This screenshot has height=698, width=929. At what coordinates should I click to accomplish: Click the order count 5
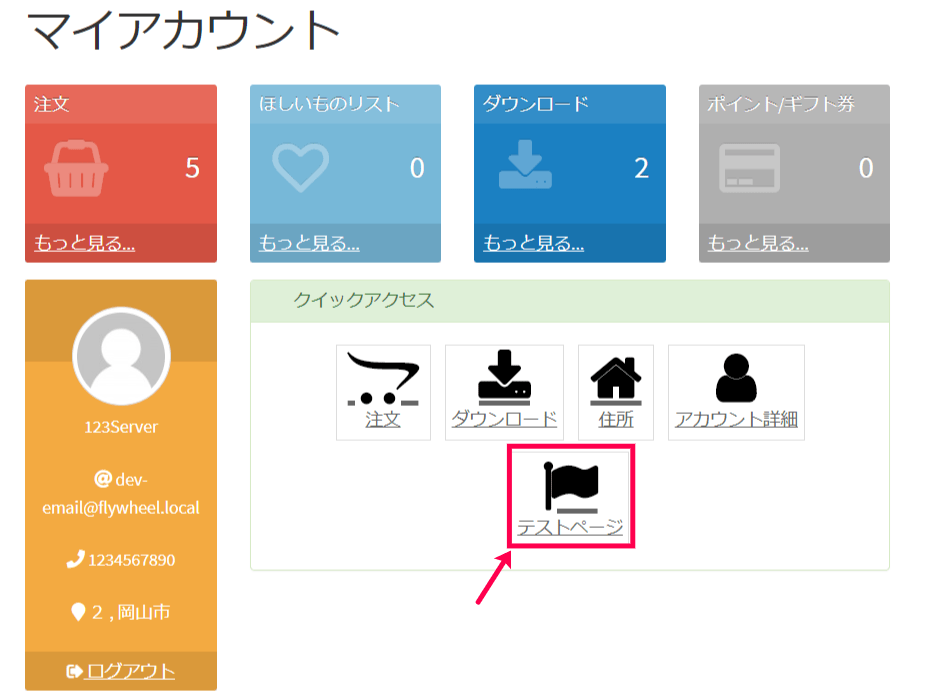(x=193, y=168)
